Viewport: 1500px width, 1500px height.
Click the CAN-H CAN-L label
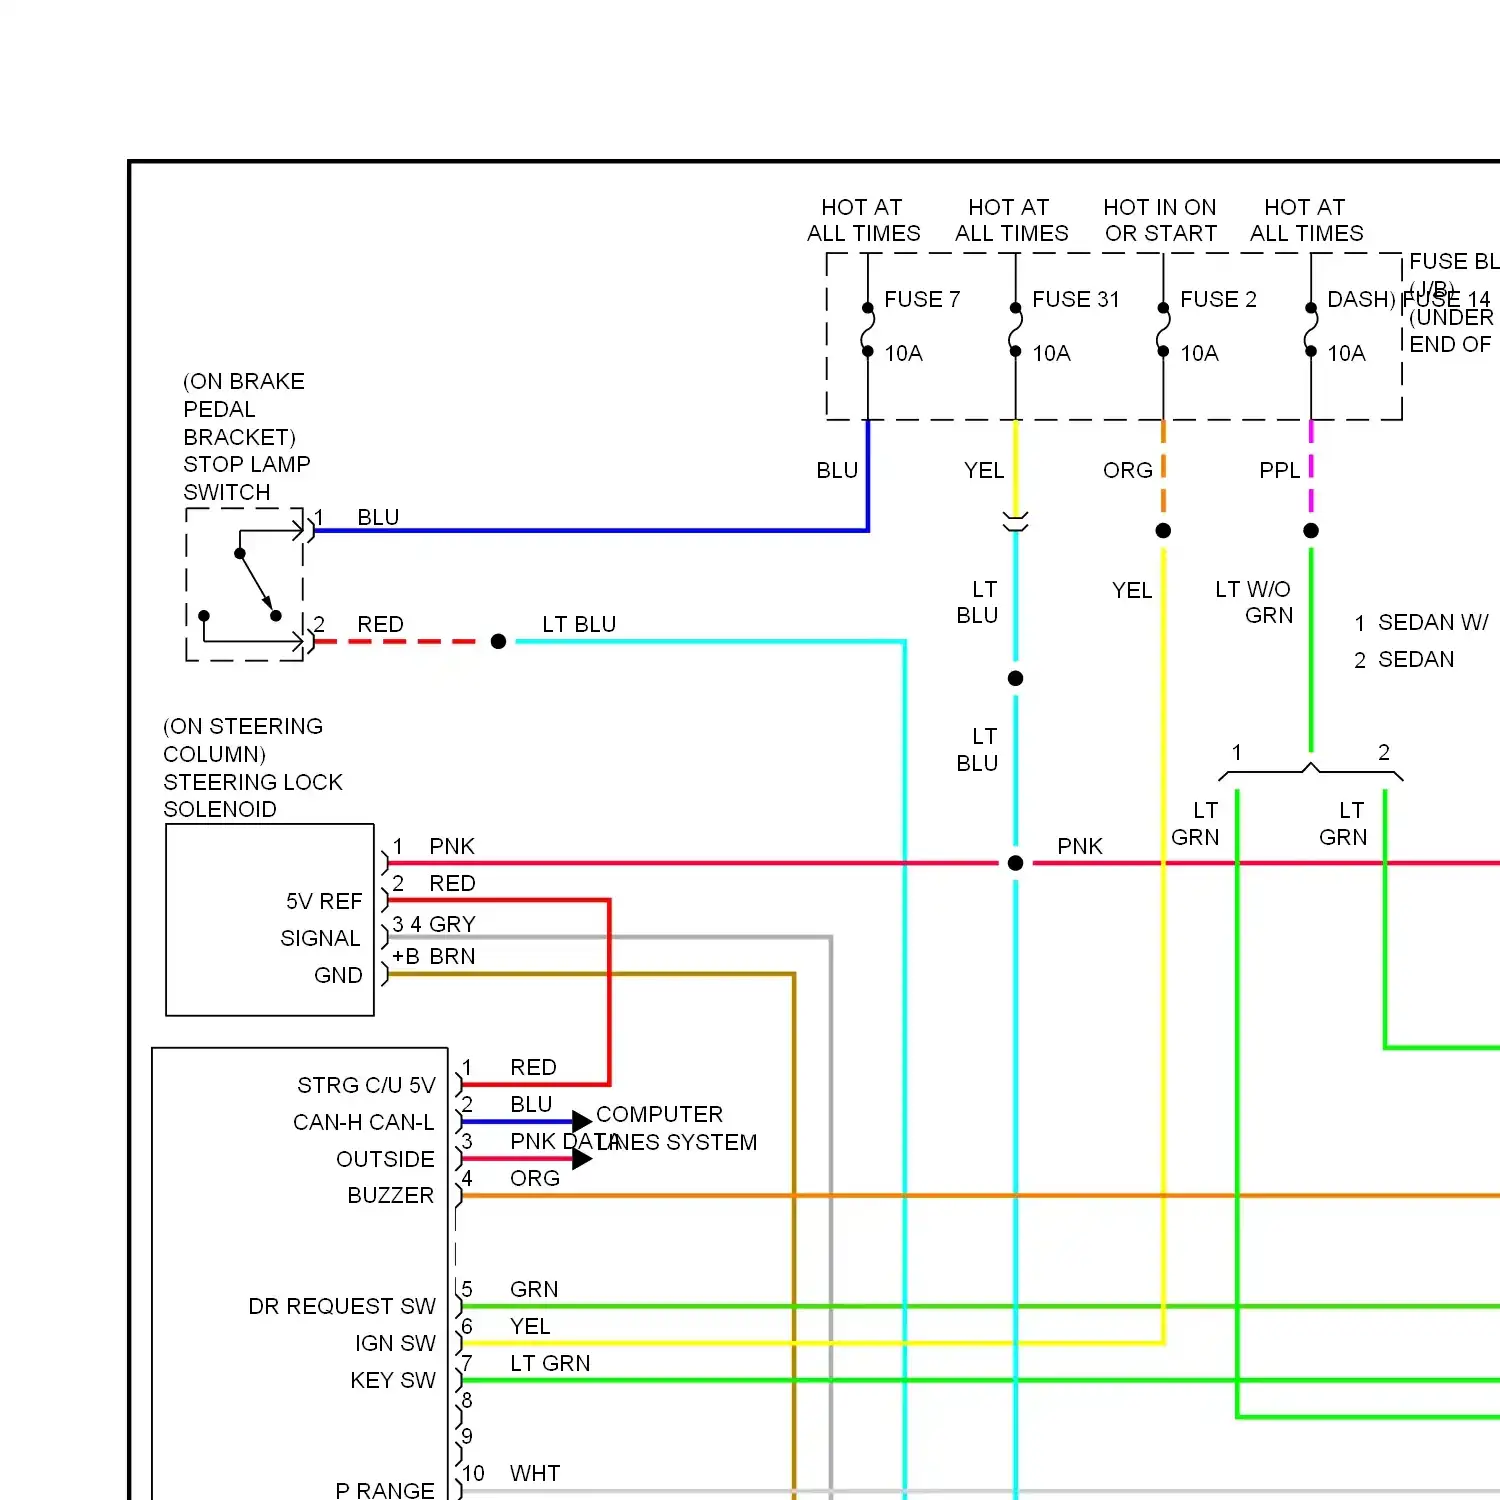click(x=363, y=1122)
